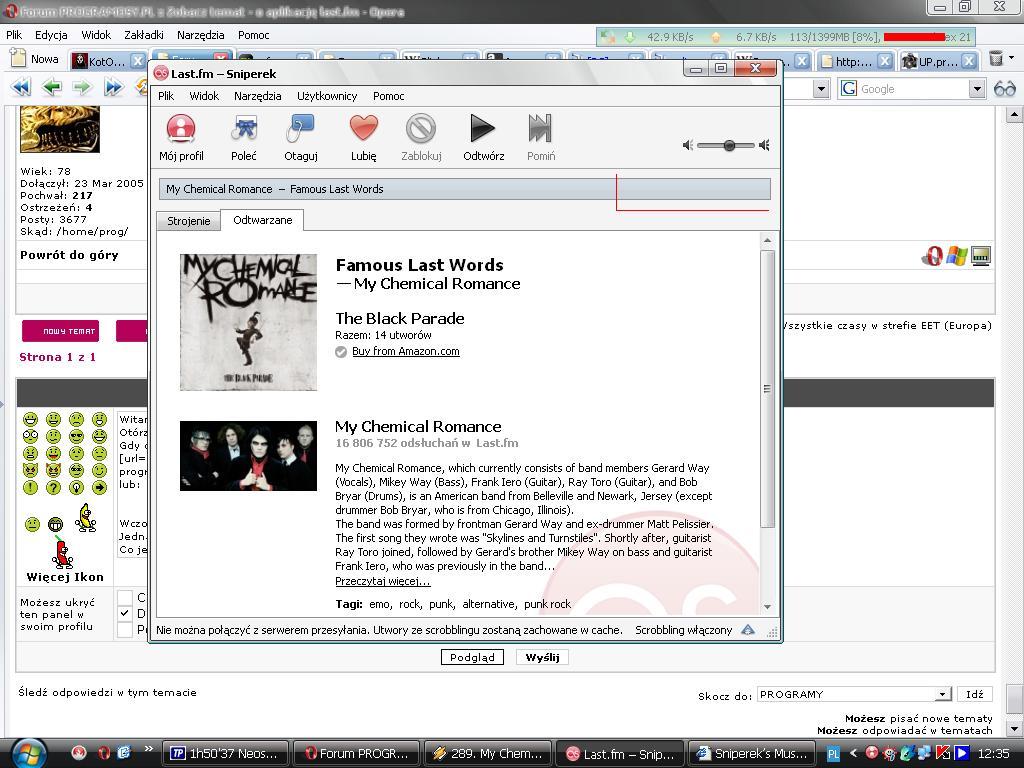Viewport: 1024px width, 768px height.
Task: Click the alternative tag
Action: point(489,604)
